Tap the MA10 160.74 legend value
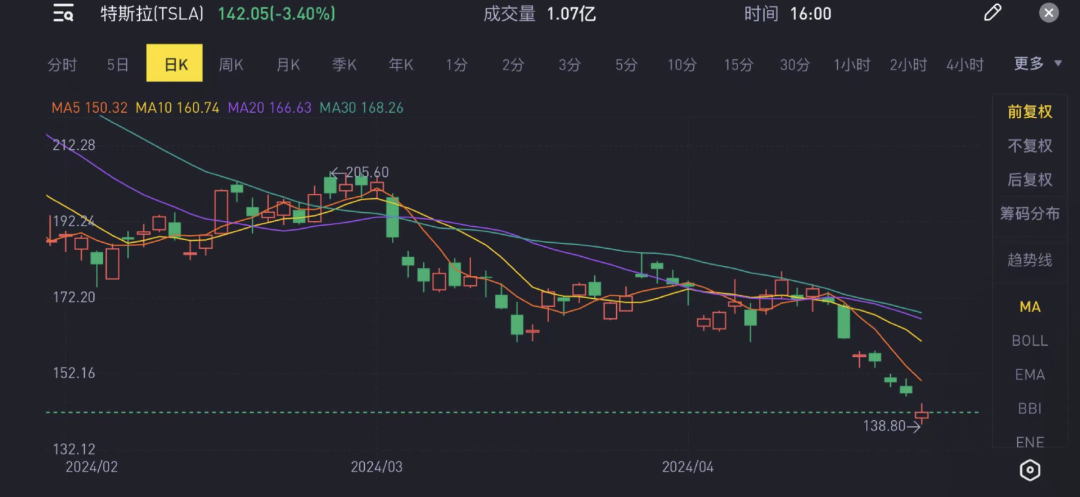This screenshot has width=1080, height=497. coord(177,107)
